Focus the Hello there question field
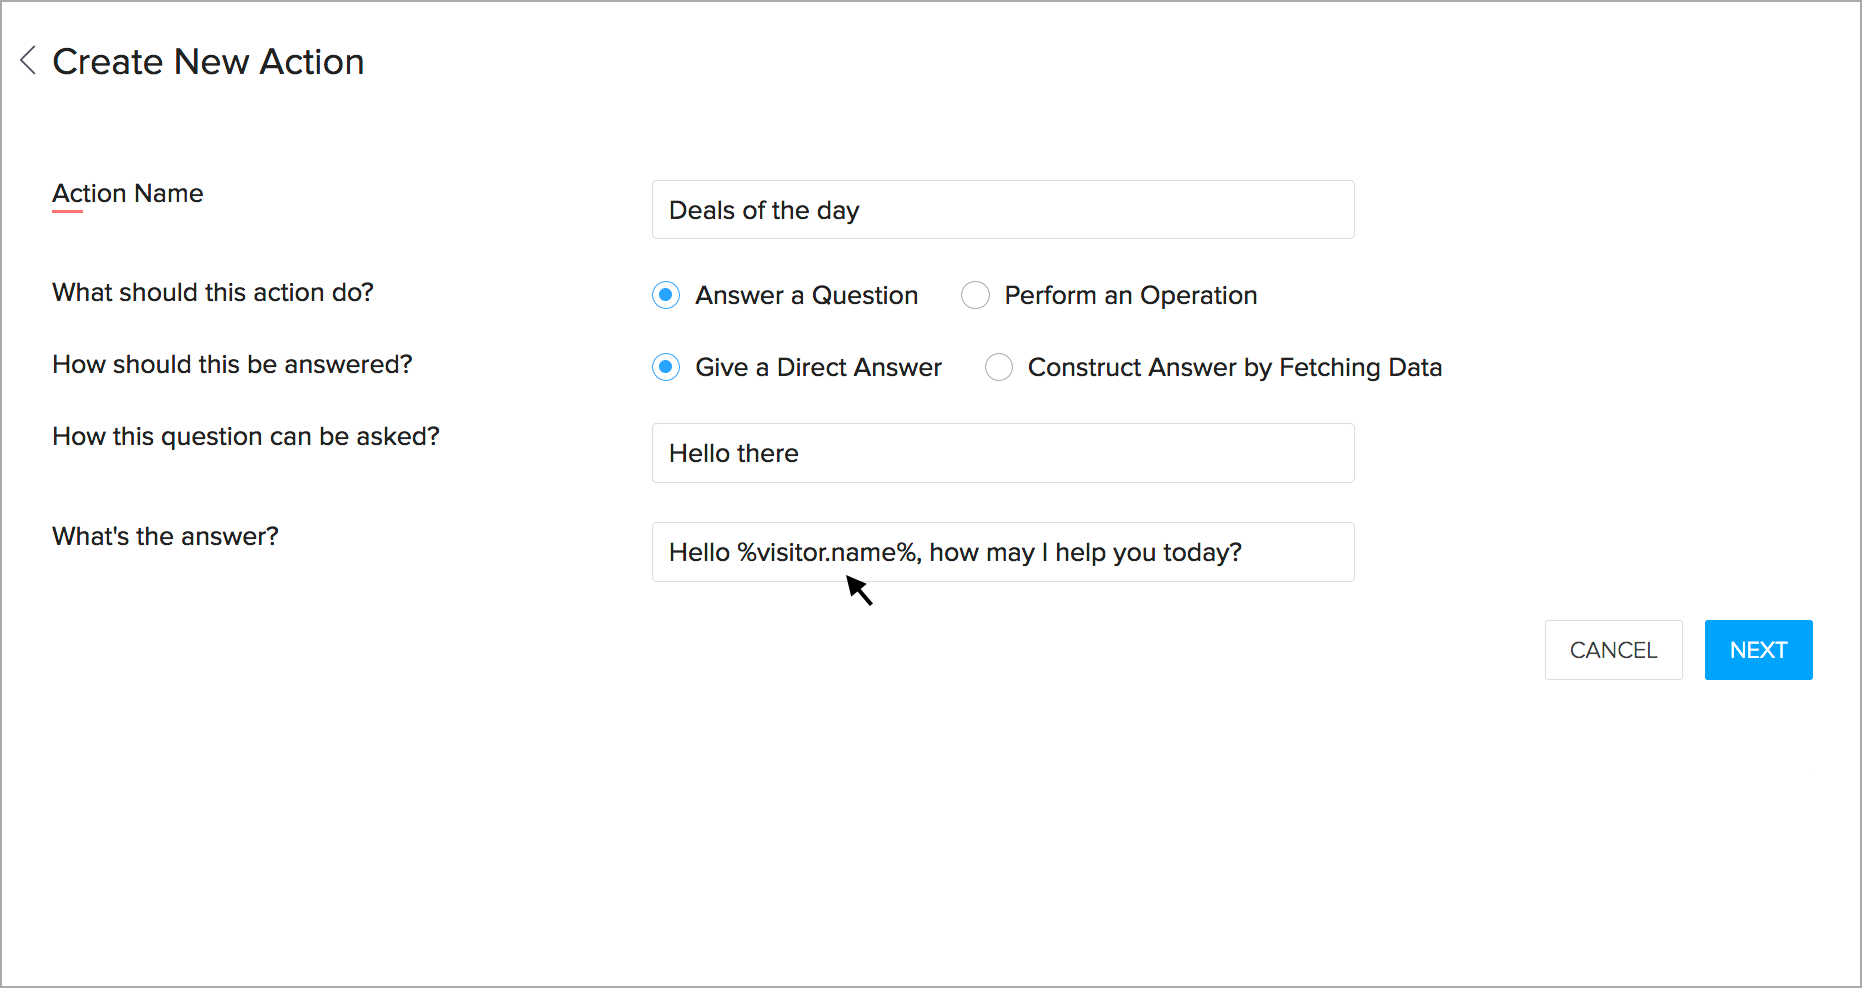 point(1003,453)
